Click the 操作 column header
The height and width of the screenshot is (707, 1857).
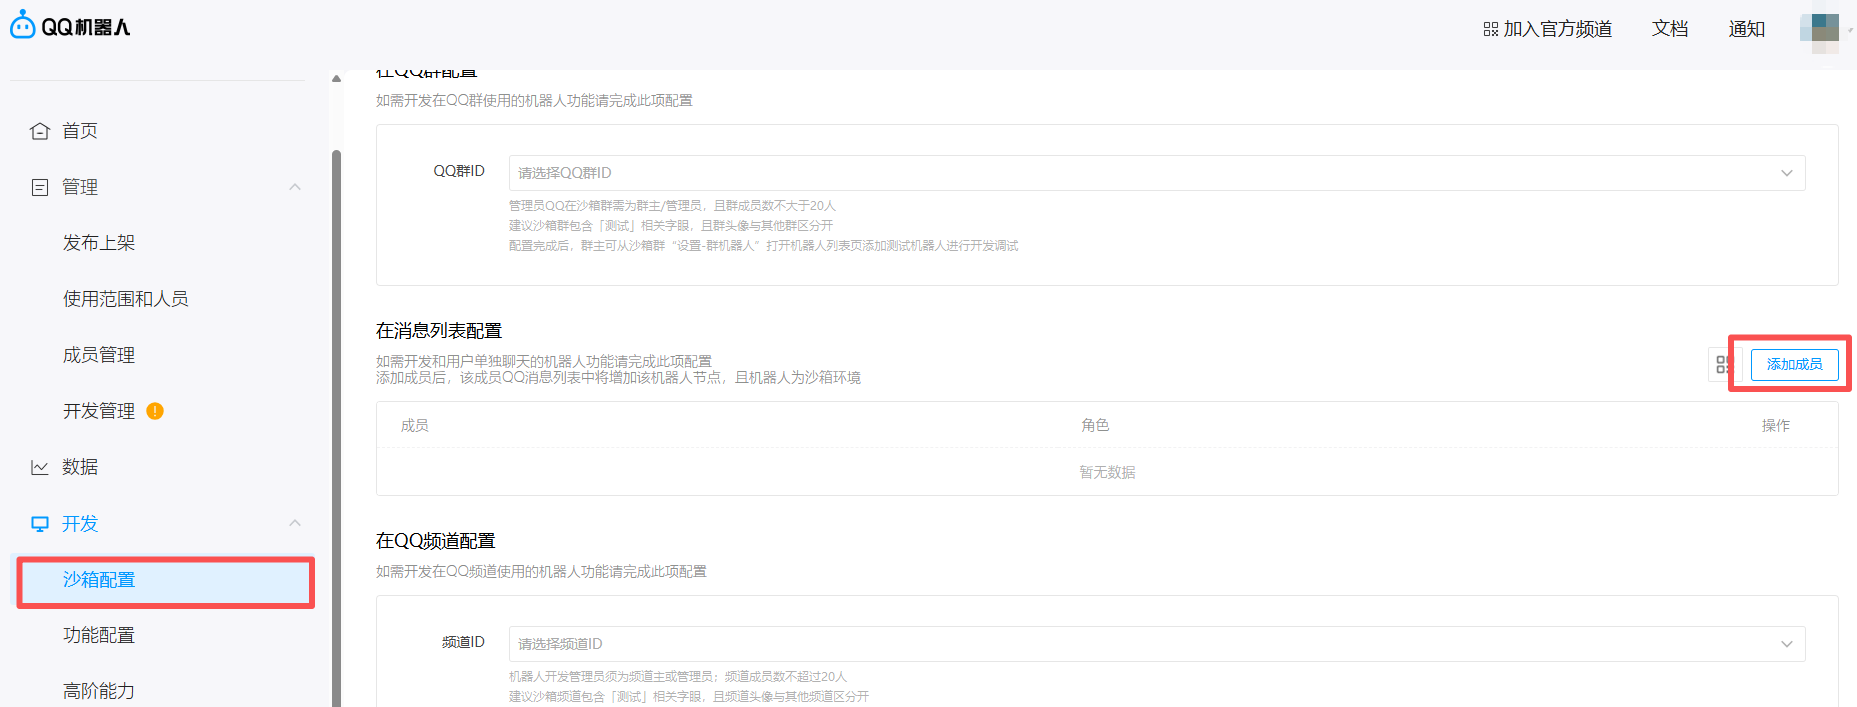coord(1776,426)
